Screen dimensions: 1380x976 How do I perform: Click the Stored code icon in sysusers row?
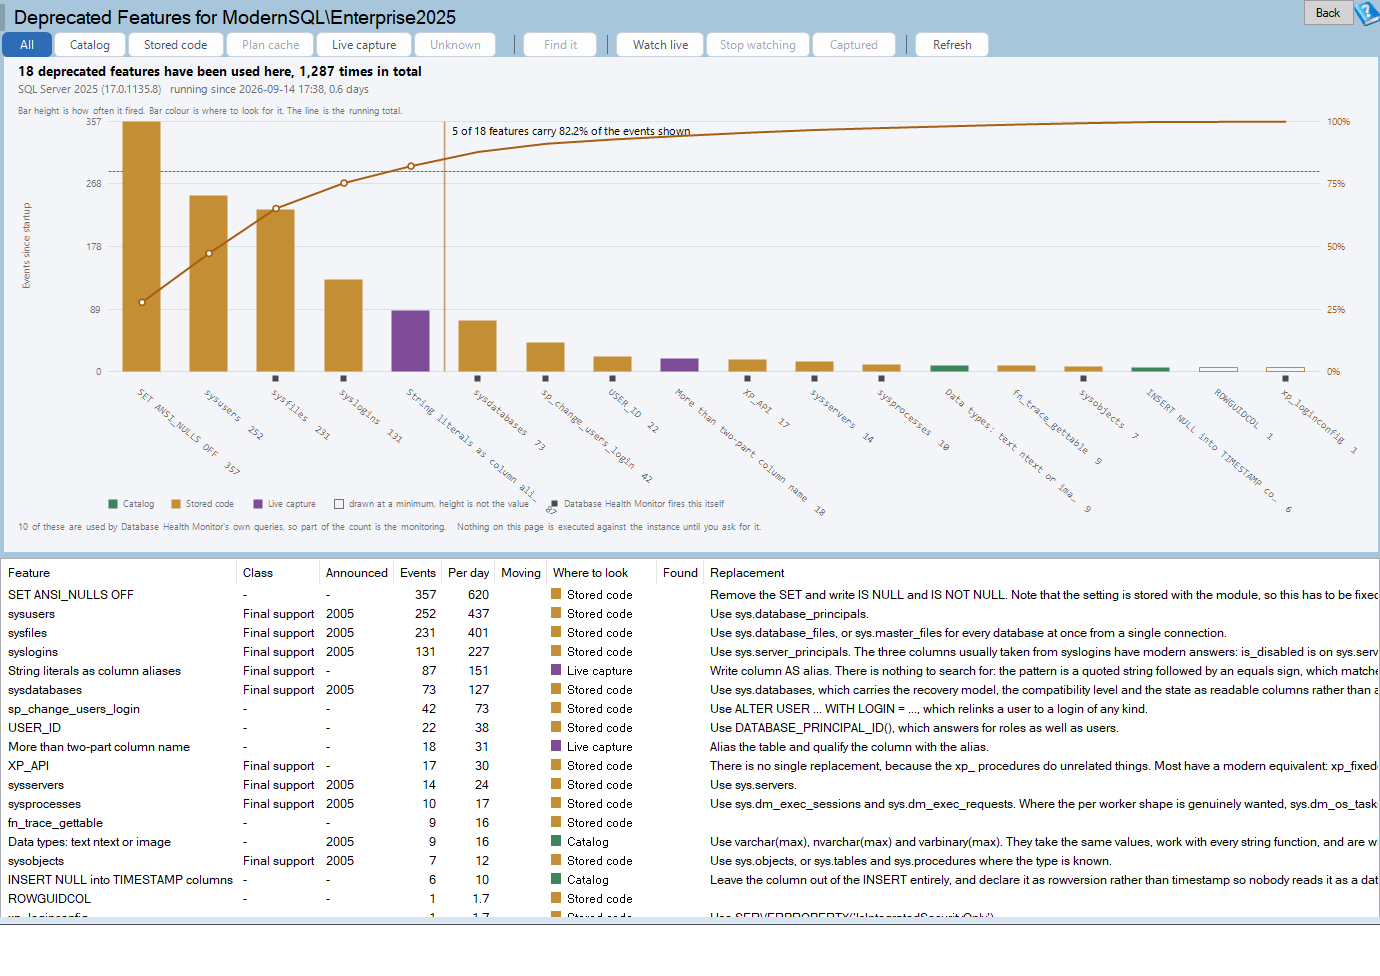click(x=556, y=613)
